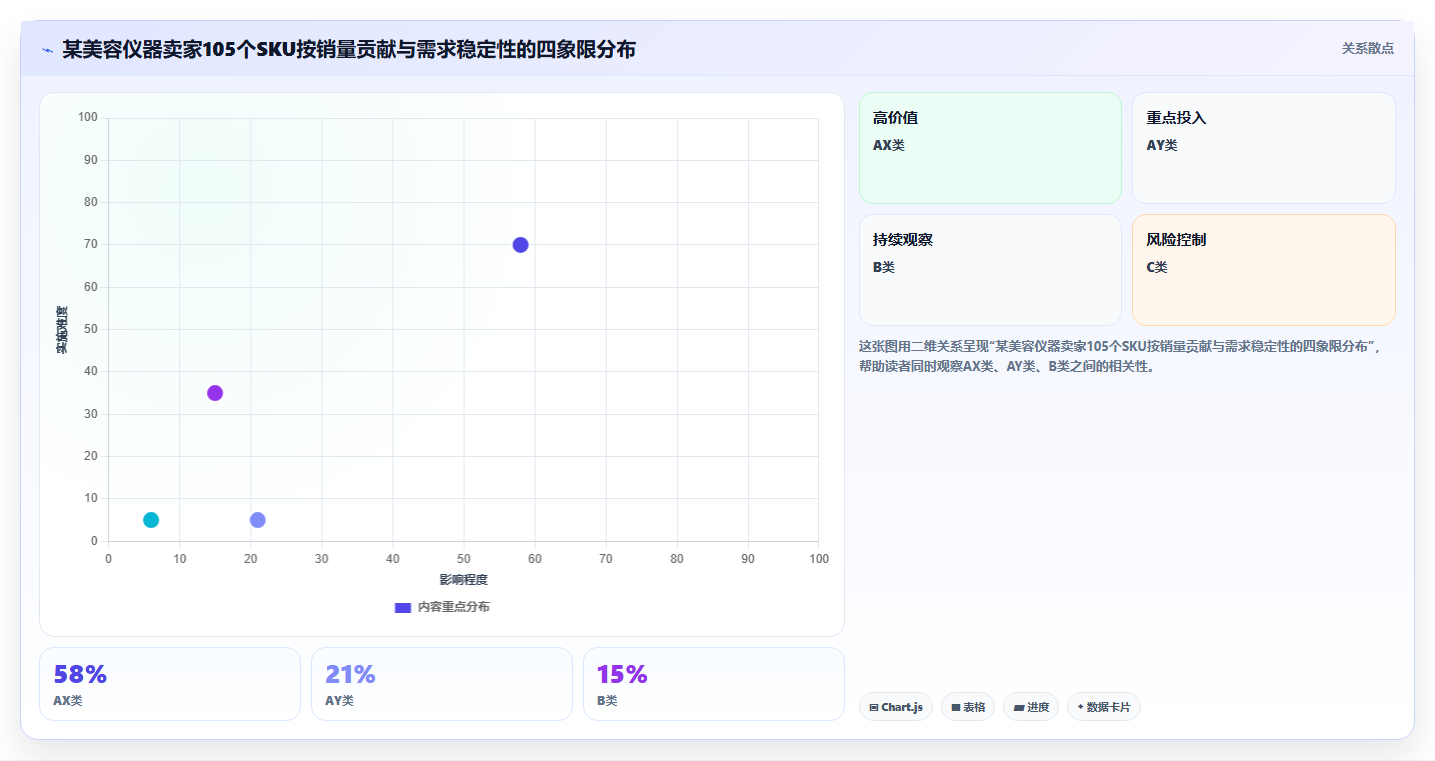
Task: Click the icon inside the 进度 chip
Action: [1018, 707]
